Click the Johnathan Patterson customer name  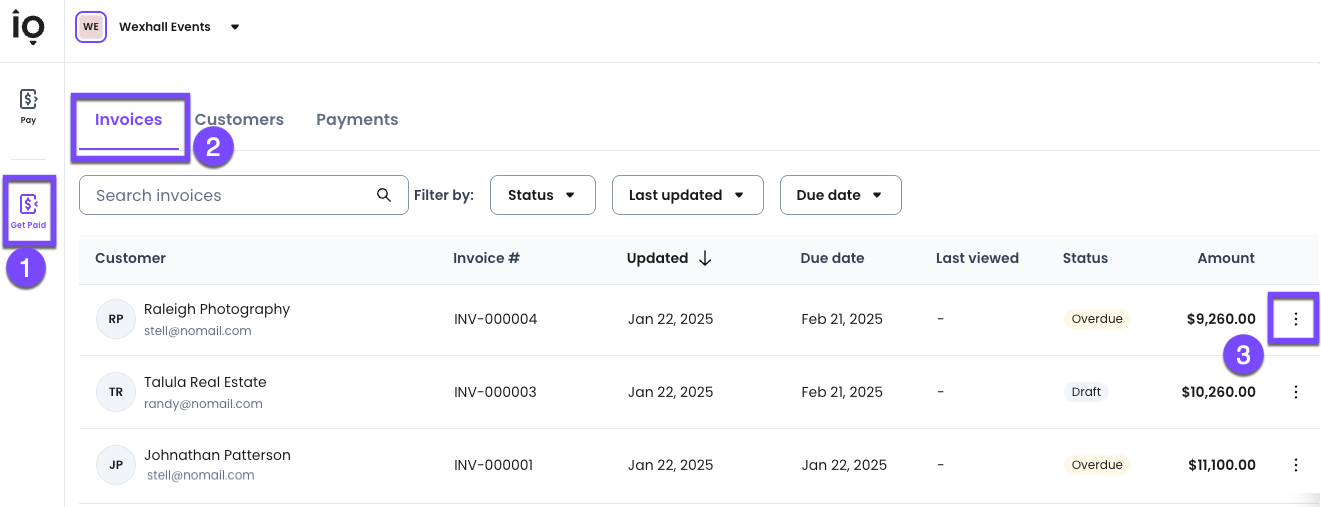pyautogui.click(x=217, y=455)
